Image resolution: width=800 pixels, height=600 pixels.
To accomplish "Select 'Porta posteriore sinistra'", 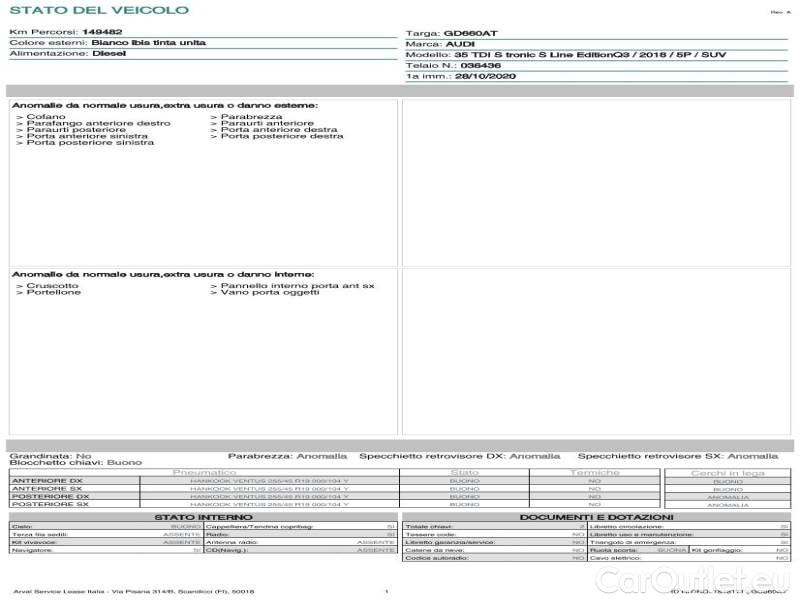I will click(x=90, y=142).
